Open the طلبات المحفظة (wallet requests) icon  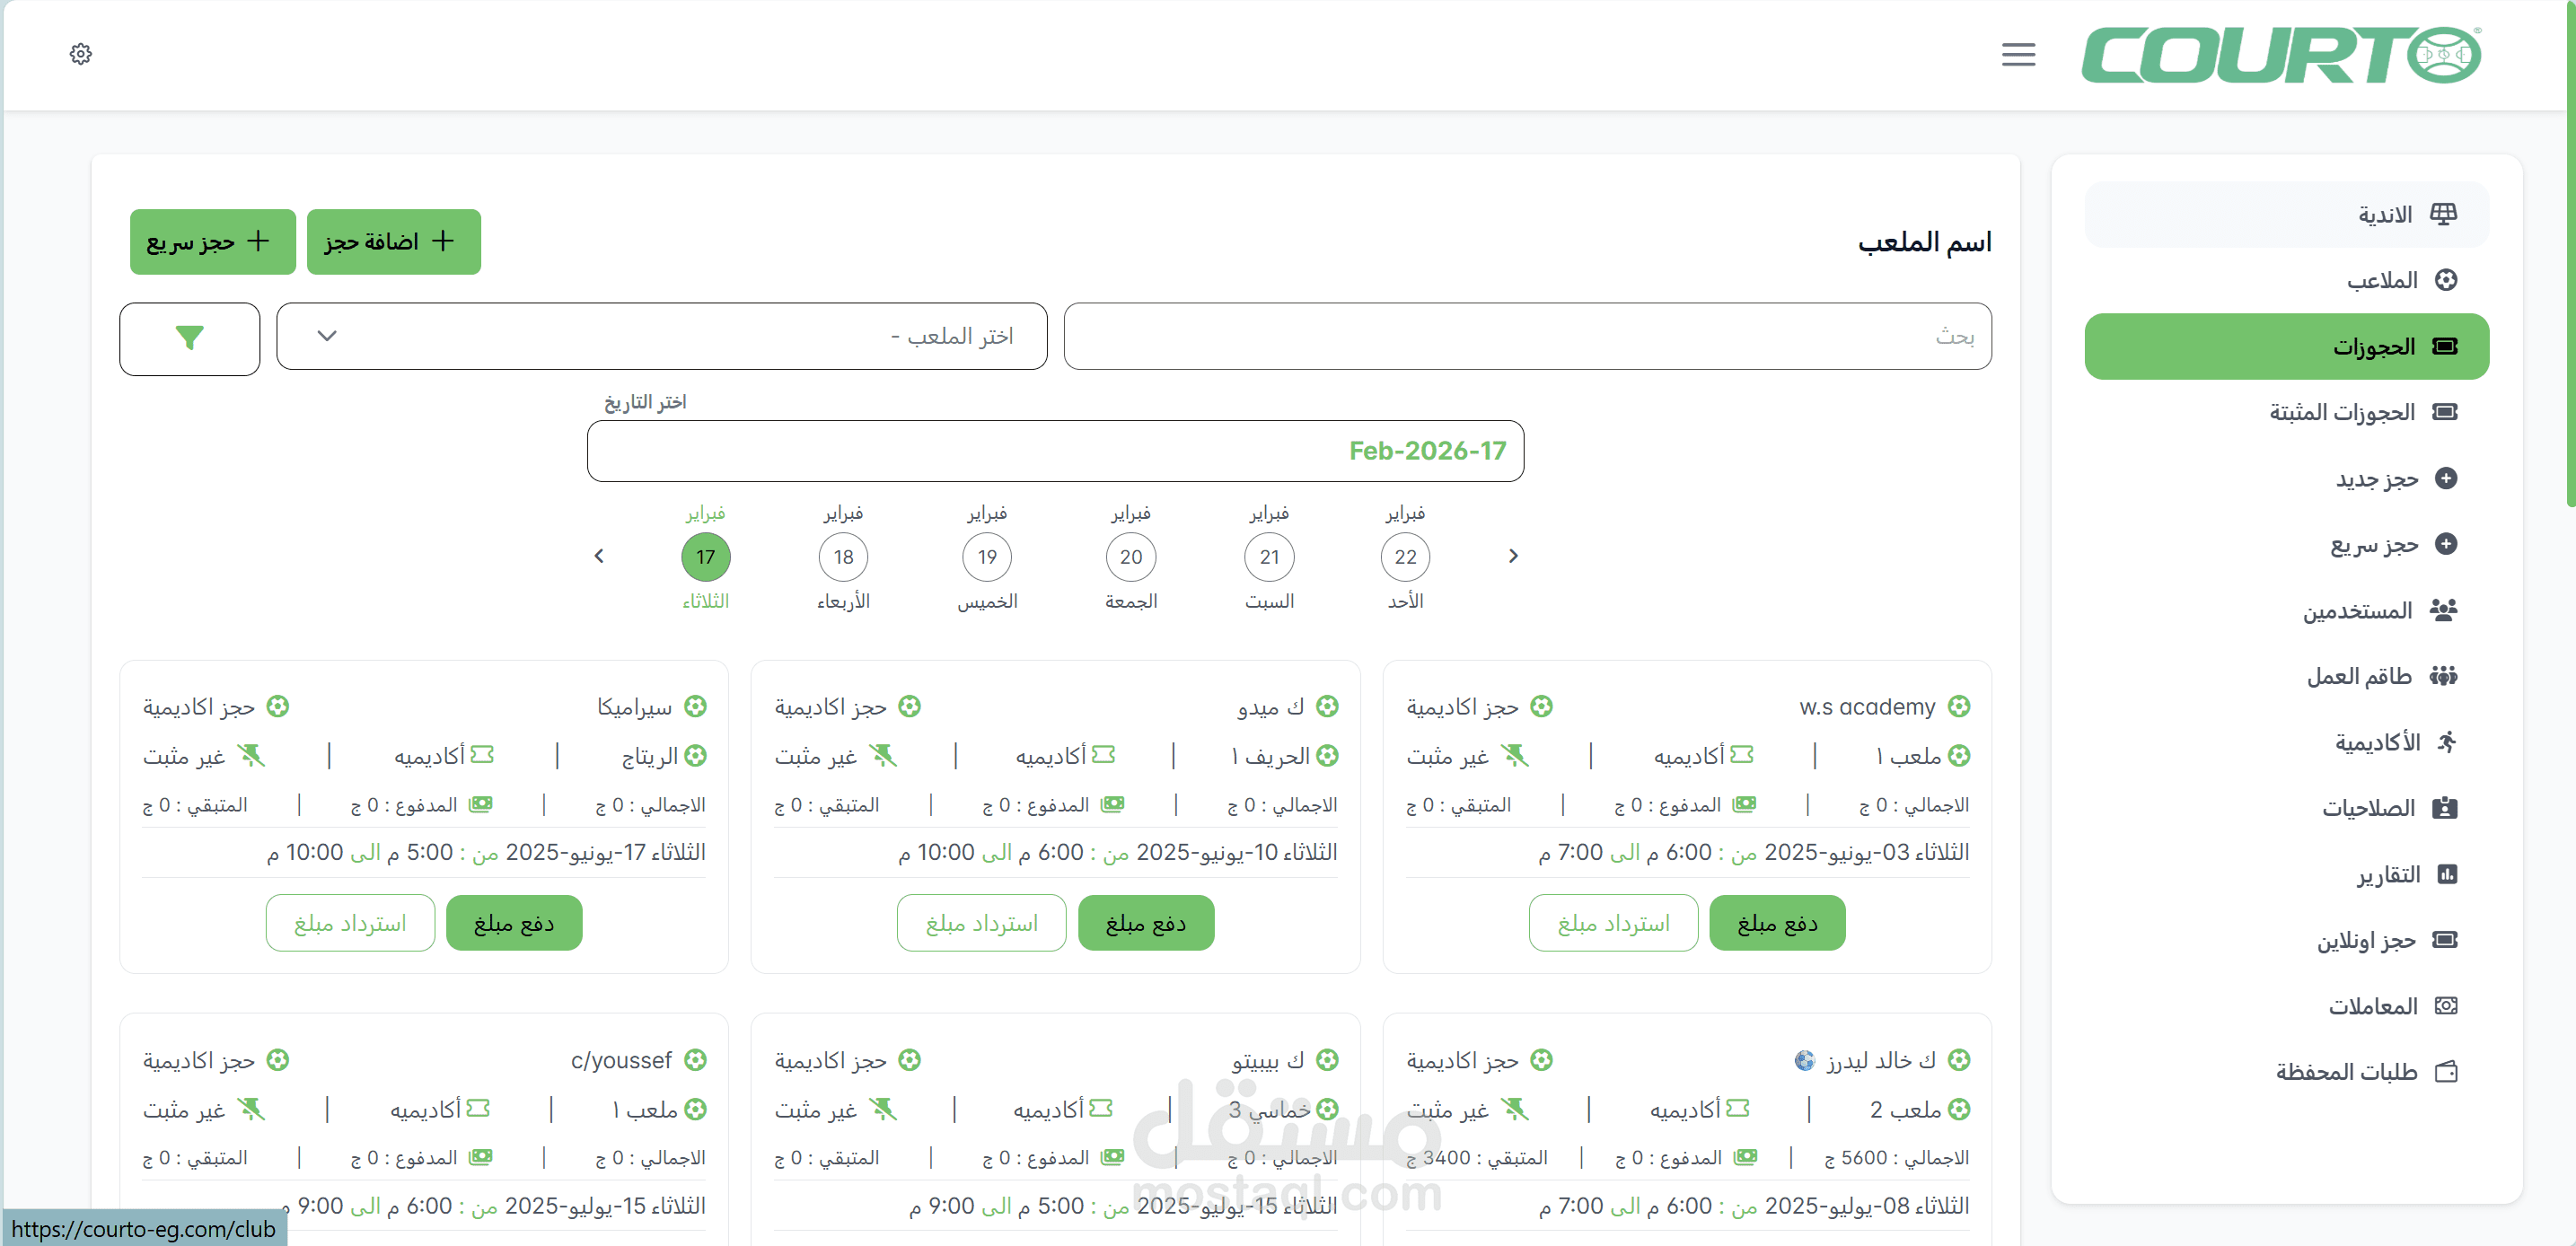pos(2447,1071)
